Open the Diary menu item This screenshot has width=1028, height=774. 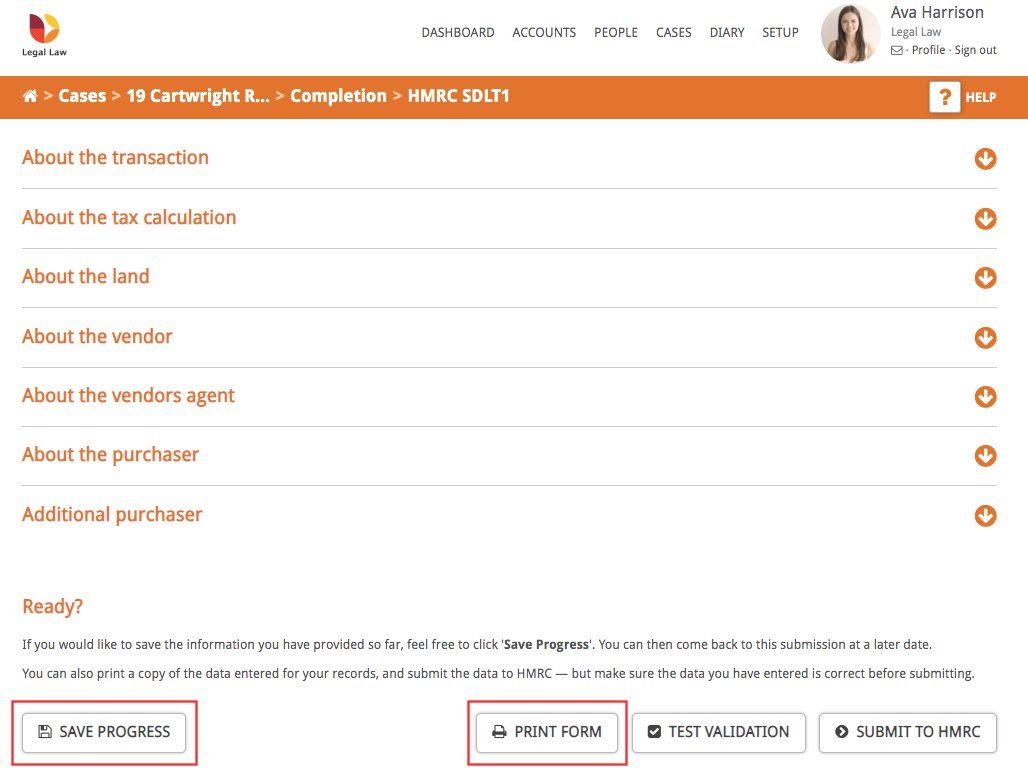727,33
